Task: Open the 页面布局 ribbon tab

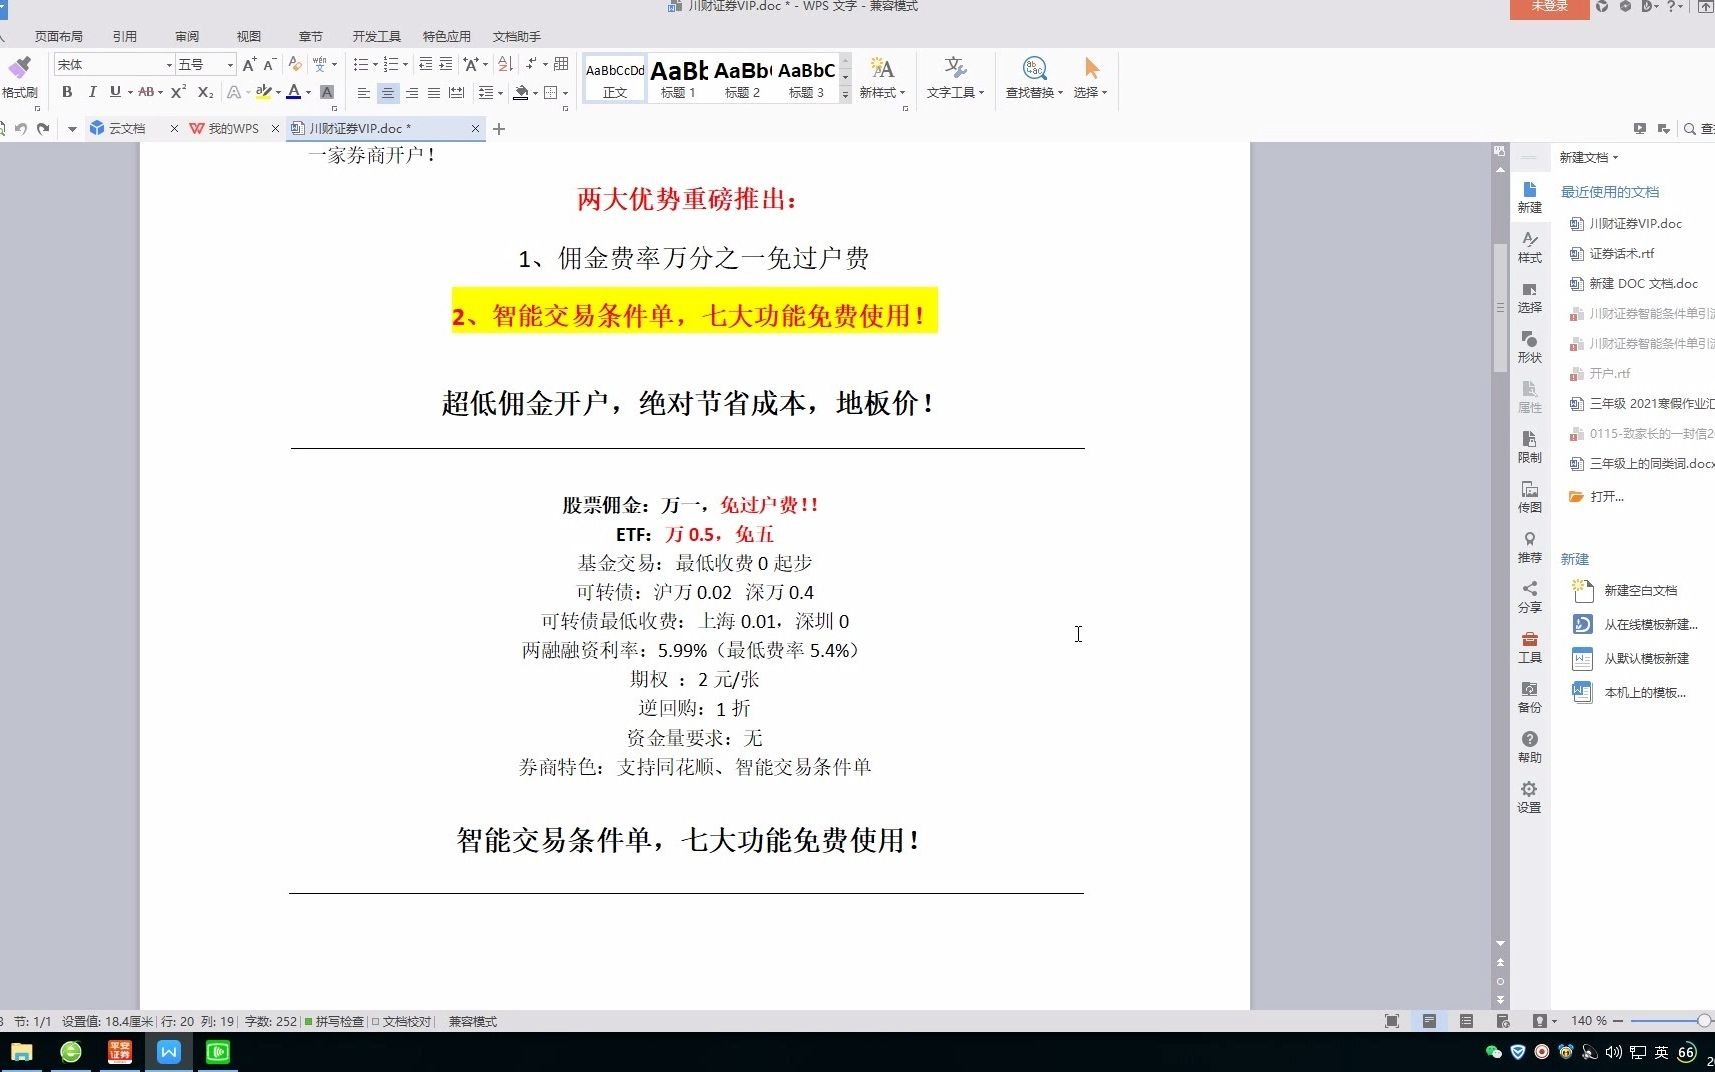Action: coord(59,36)
